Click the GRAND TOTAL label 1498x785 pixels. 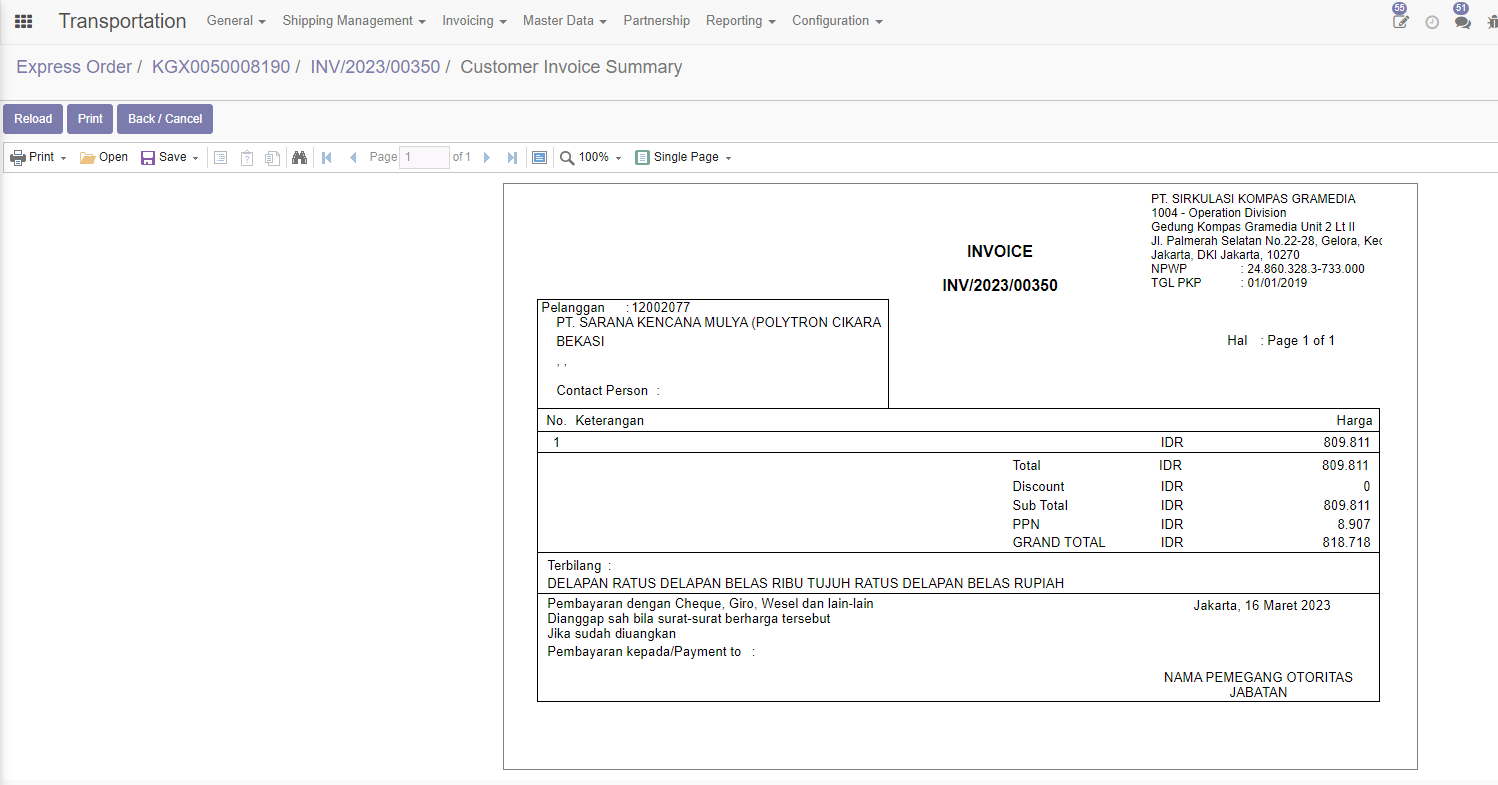(1059, 543)
